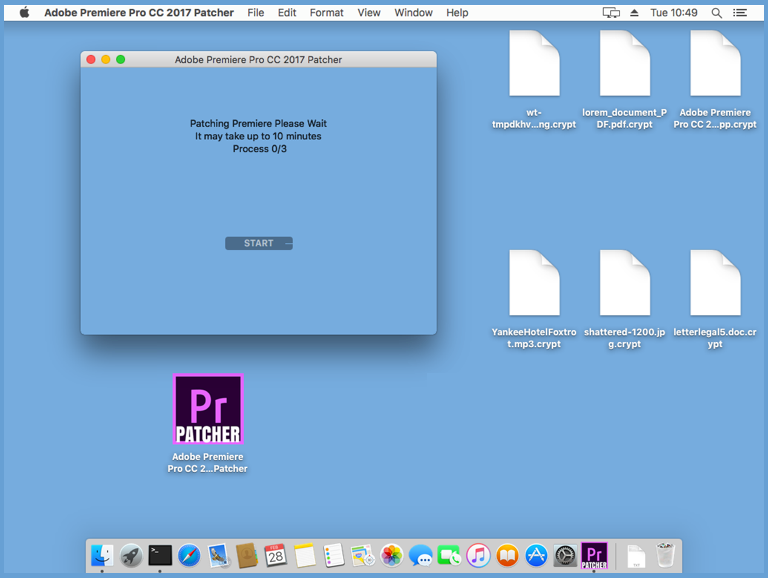Select the letterlegal5.doc.crypt file icon
Image resolution: width=768 pixels, height=578 pixels.
tap(716, 283)
